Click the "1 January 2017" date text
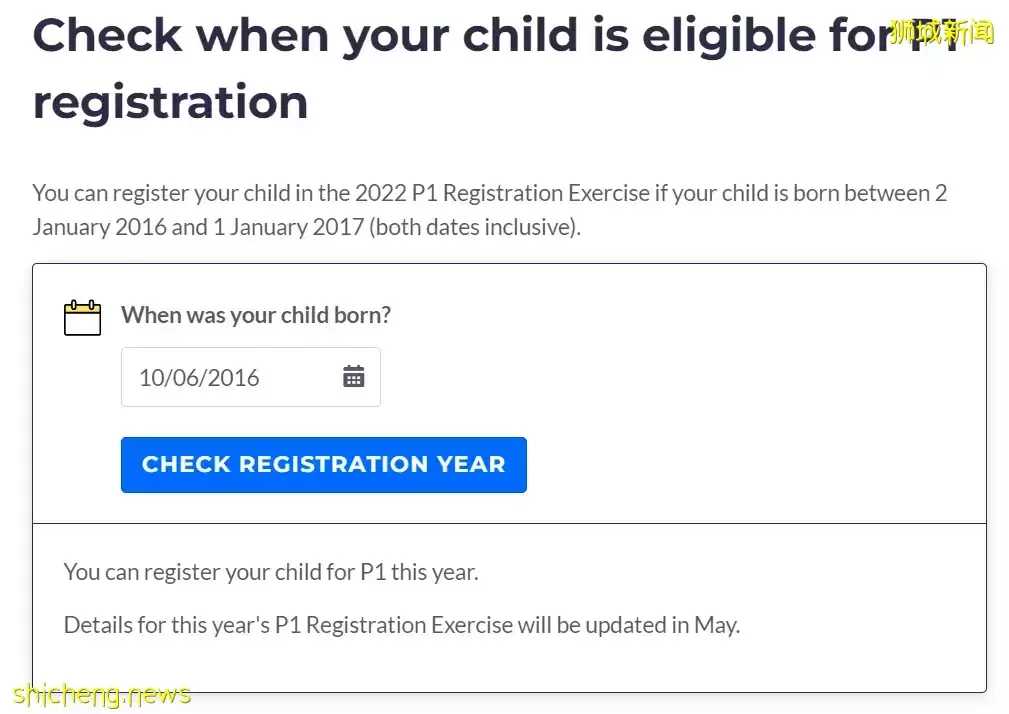The width and height of the screenshot is (1009, 714). 288,227
